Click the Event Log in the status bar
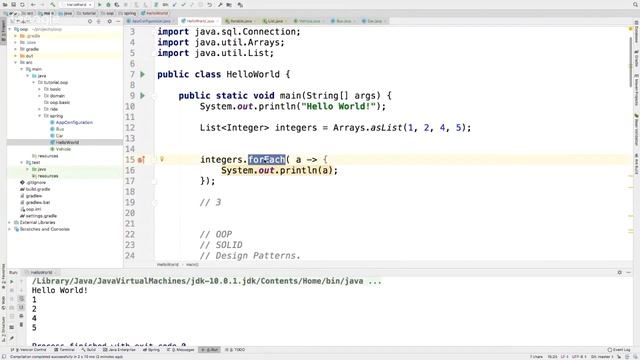This screenshot has width=640, height=360. pos(619,350)
